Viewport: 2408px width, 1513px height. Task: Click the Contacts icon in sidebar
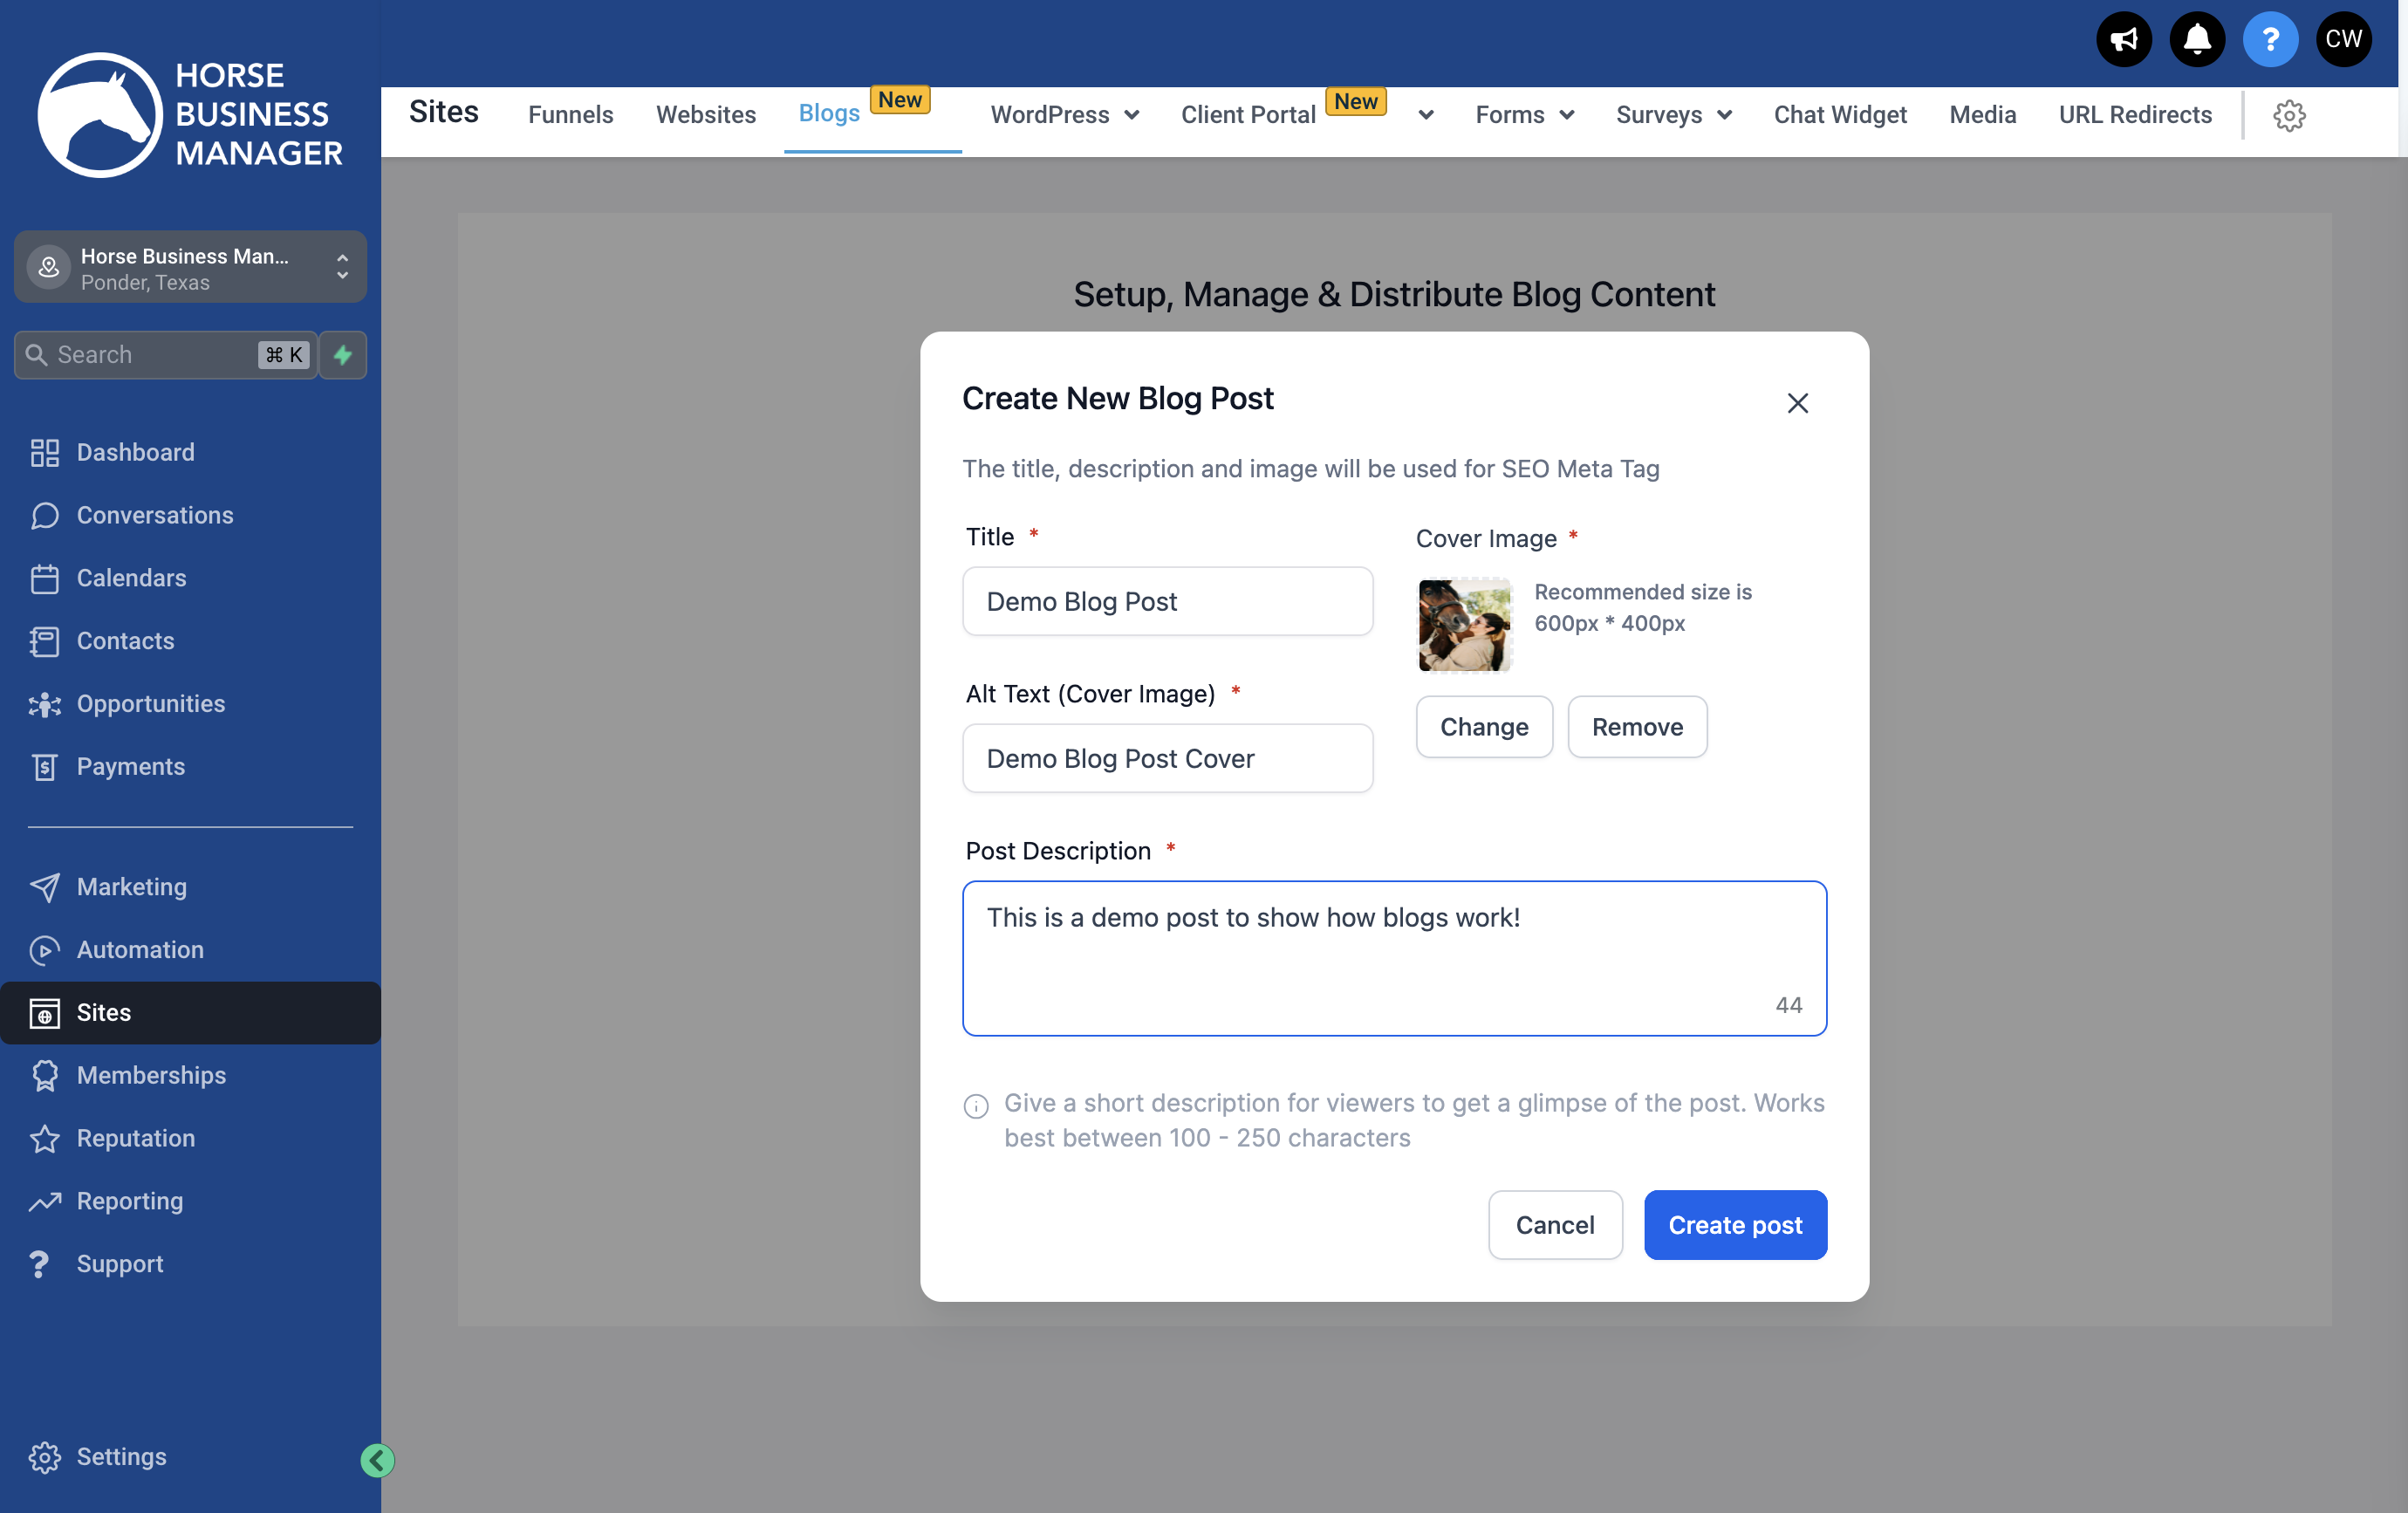(44, 641)
